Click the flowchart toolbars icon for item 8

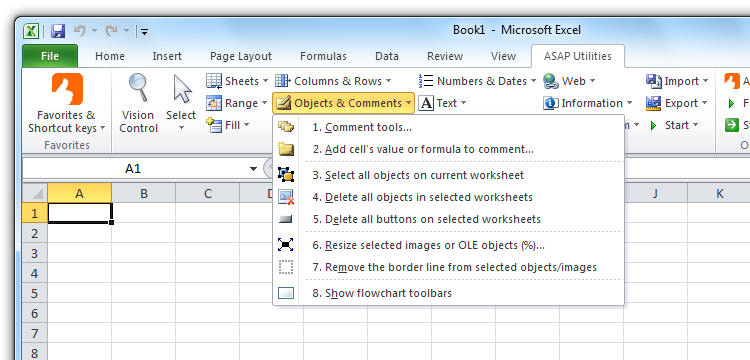(286, 293)
